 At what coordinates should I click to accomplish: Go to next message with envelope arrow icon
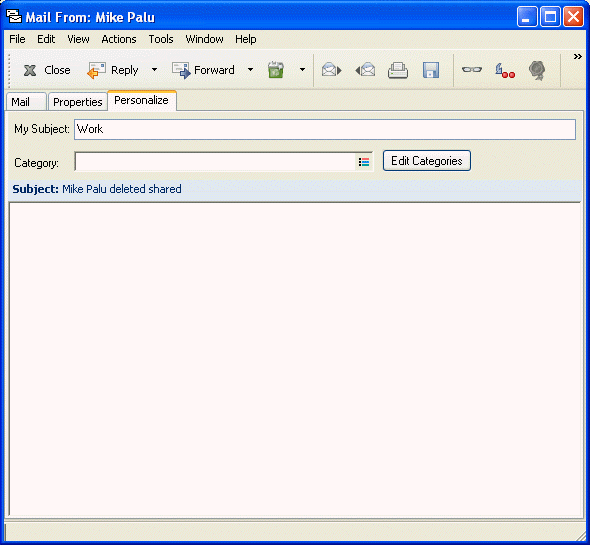pyautogui.click(x=331, y=70)
